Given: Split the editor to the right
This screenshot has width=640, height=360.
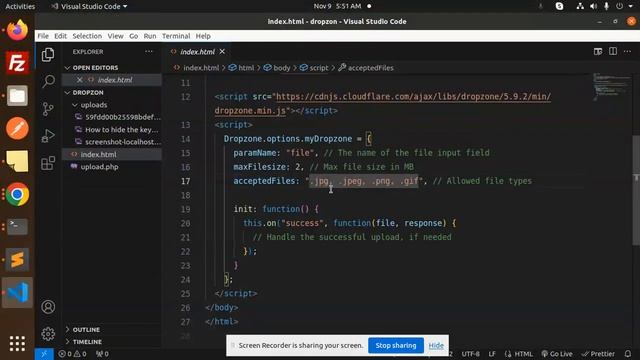Looking at the screenshot, I should tap(613, 51).
